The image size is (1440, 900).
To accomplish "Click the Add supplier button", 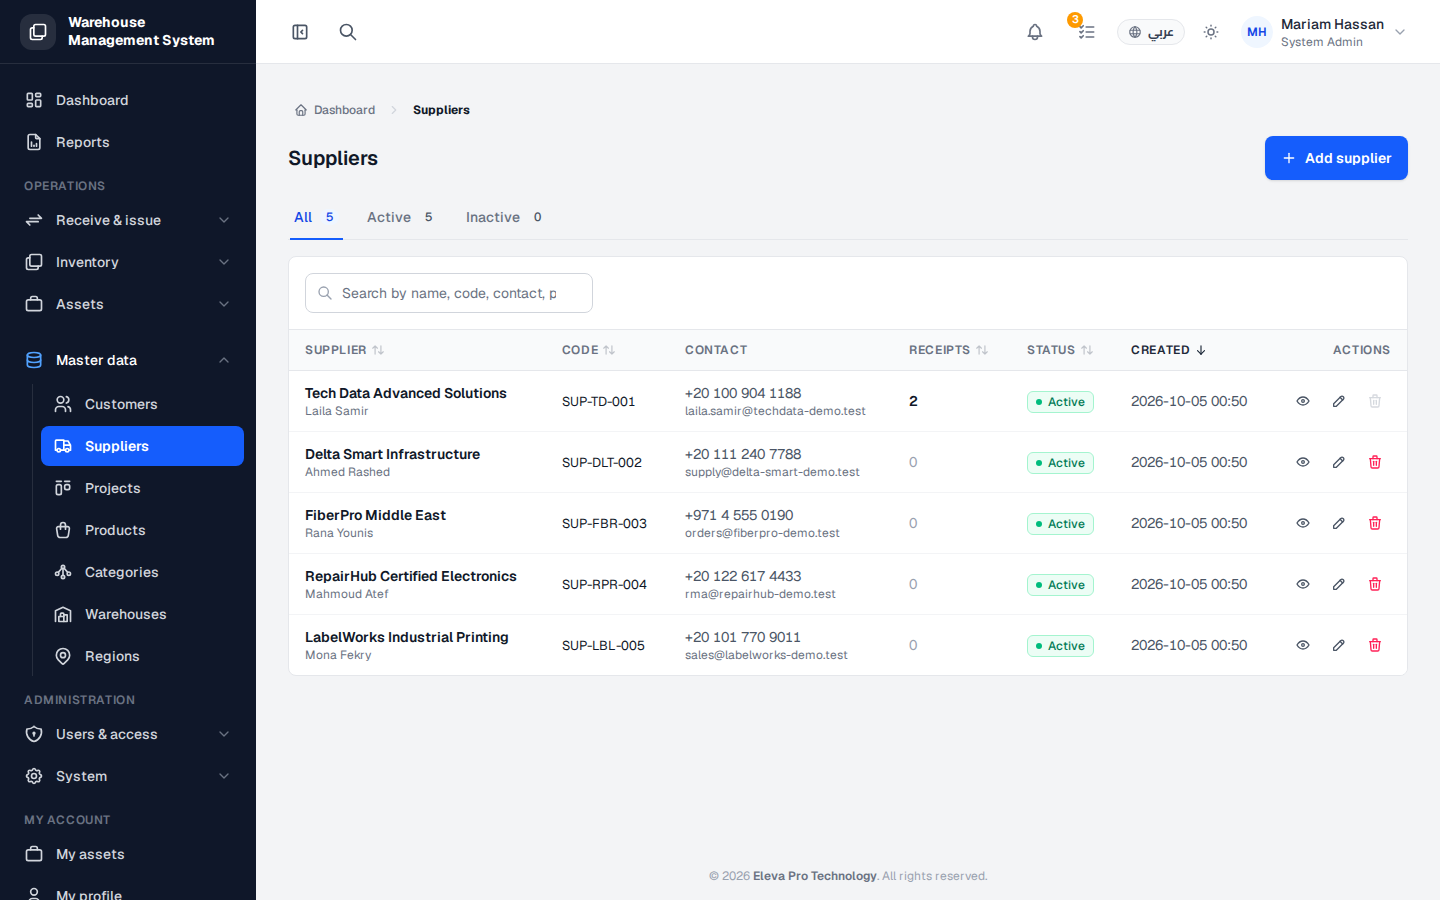I will [x=1336, y=158].
